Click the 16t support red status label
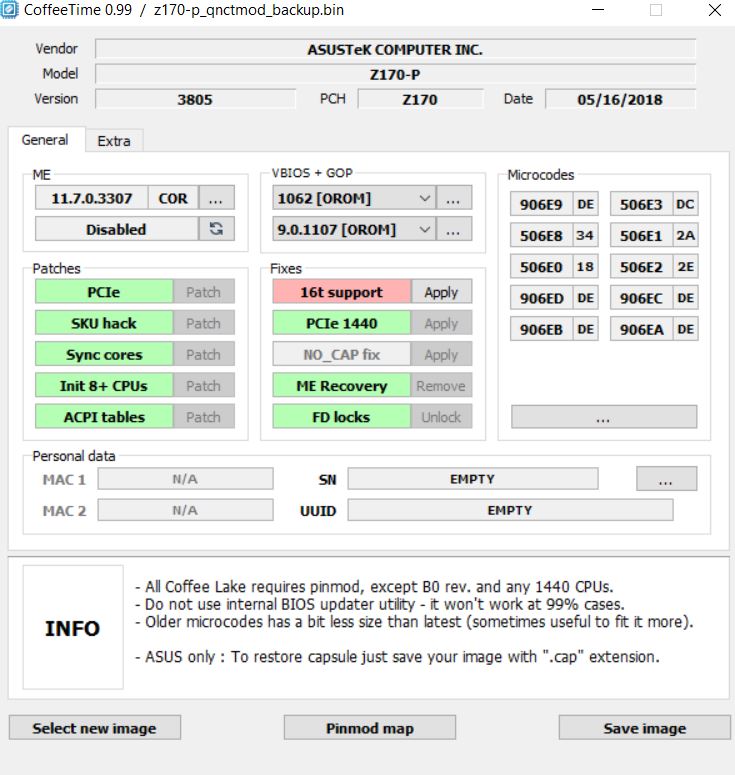Viewport: 735px width, 775px height. click(342, 292)
